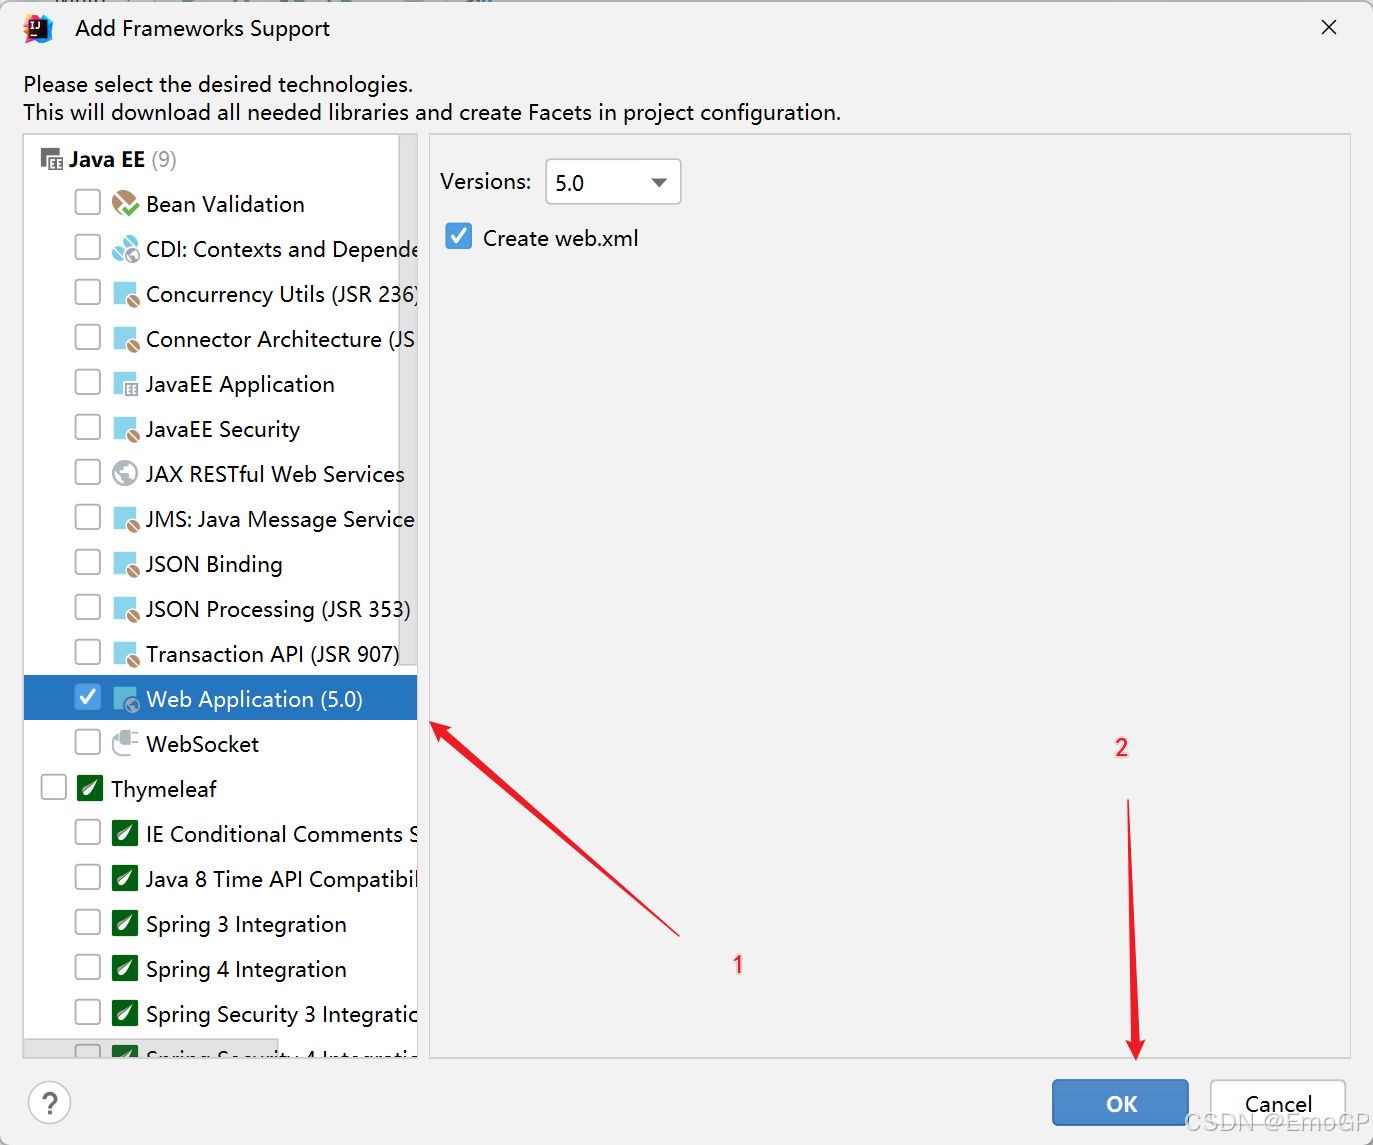Select the JavaEE Security row

[x=220, y=429]
